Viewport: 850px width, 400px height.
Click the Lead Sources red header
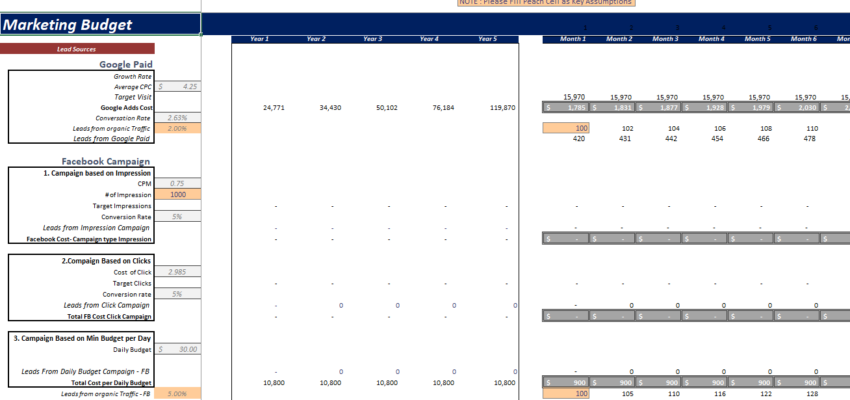click(x=77, y=49)
